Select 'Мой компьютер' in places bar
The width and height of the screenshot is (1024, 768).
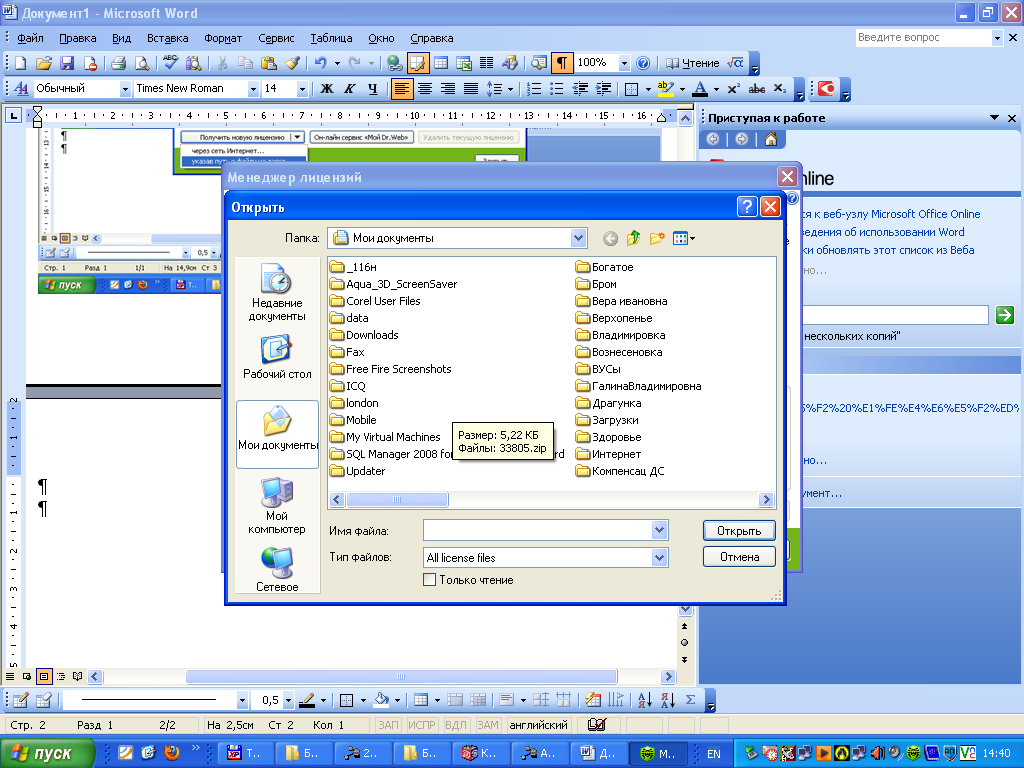[x=277, y=505]
